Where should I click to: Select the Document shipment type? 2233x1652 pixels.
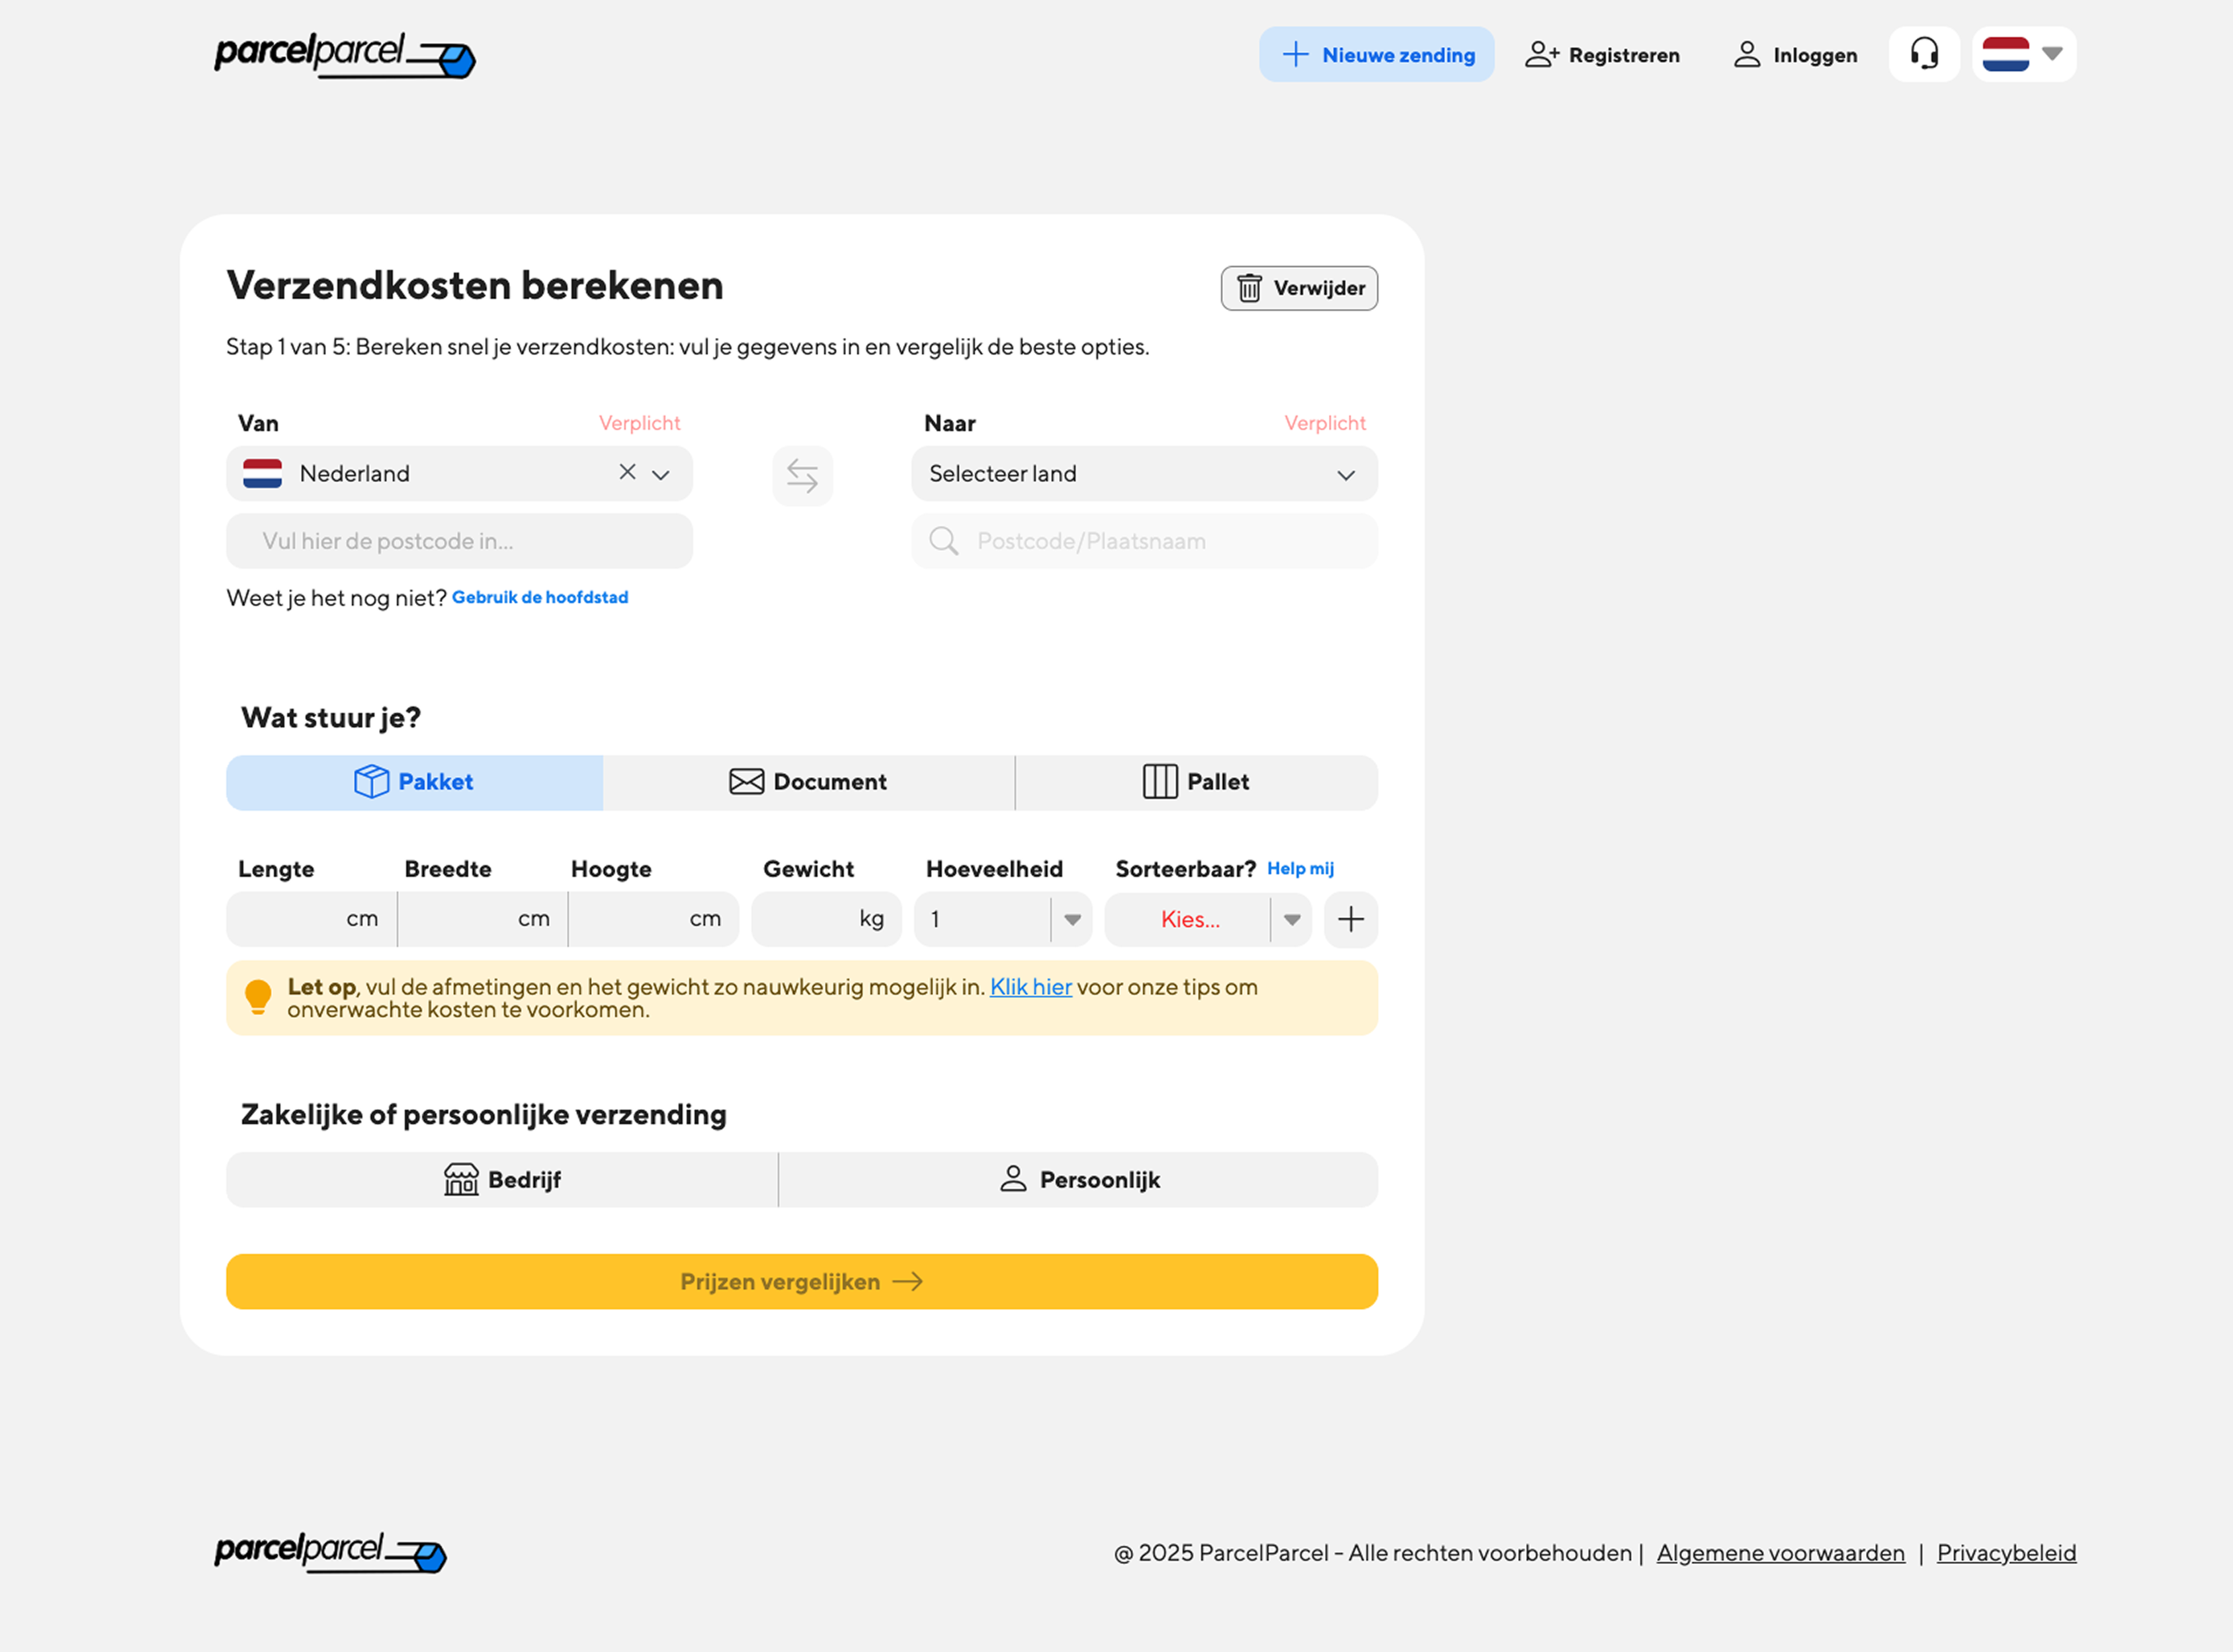[808, 782]
